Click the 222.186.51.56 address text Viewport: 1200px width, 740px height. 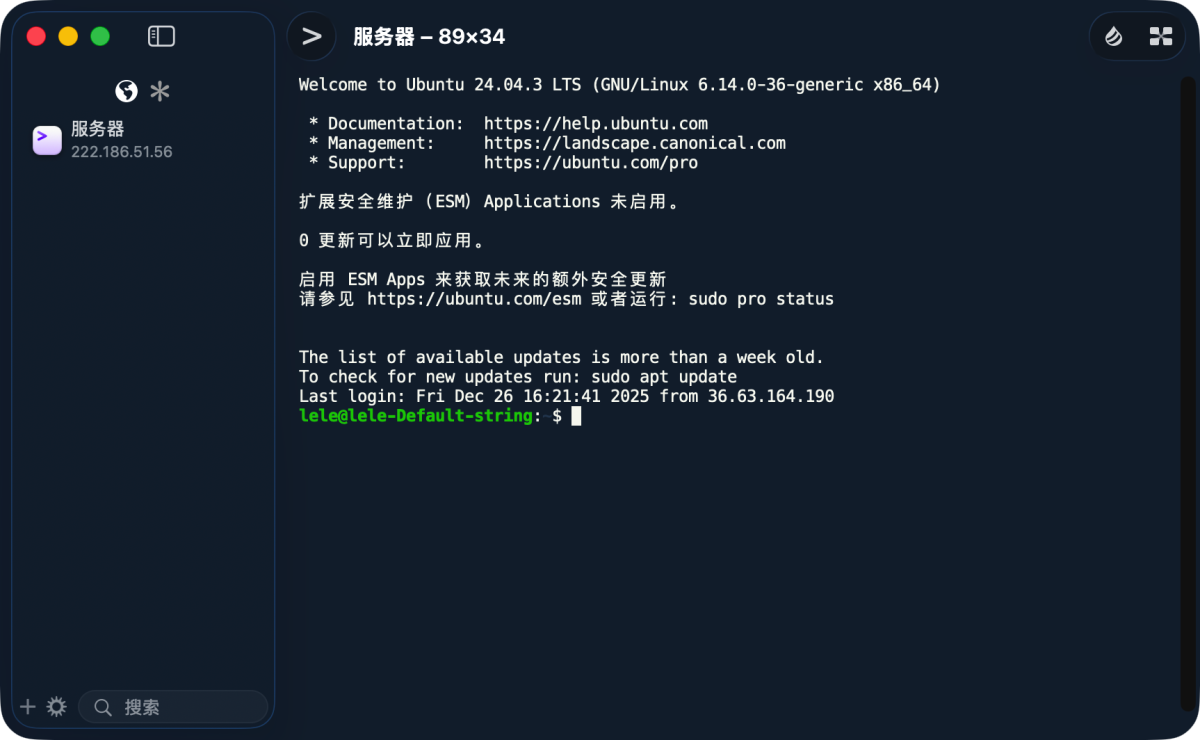click(x=122, y=152)
